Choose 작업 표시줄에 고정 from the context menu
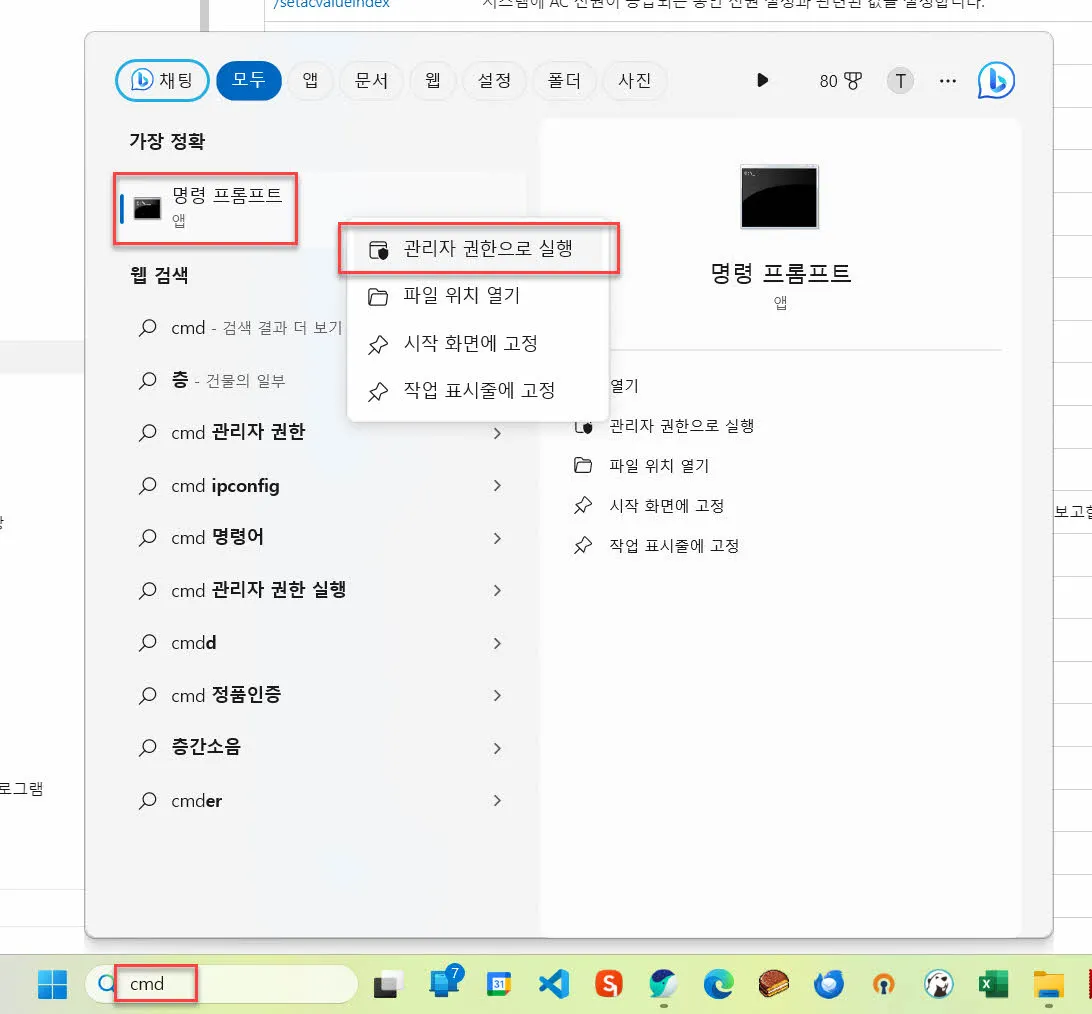 coord(480,391)
